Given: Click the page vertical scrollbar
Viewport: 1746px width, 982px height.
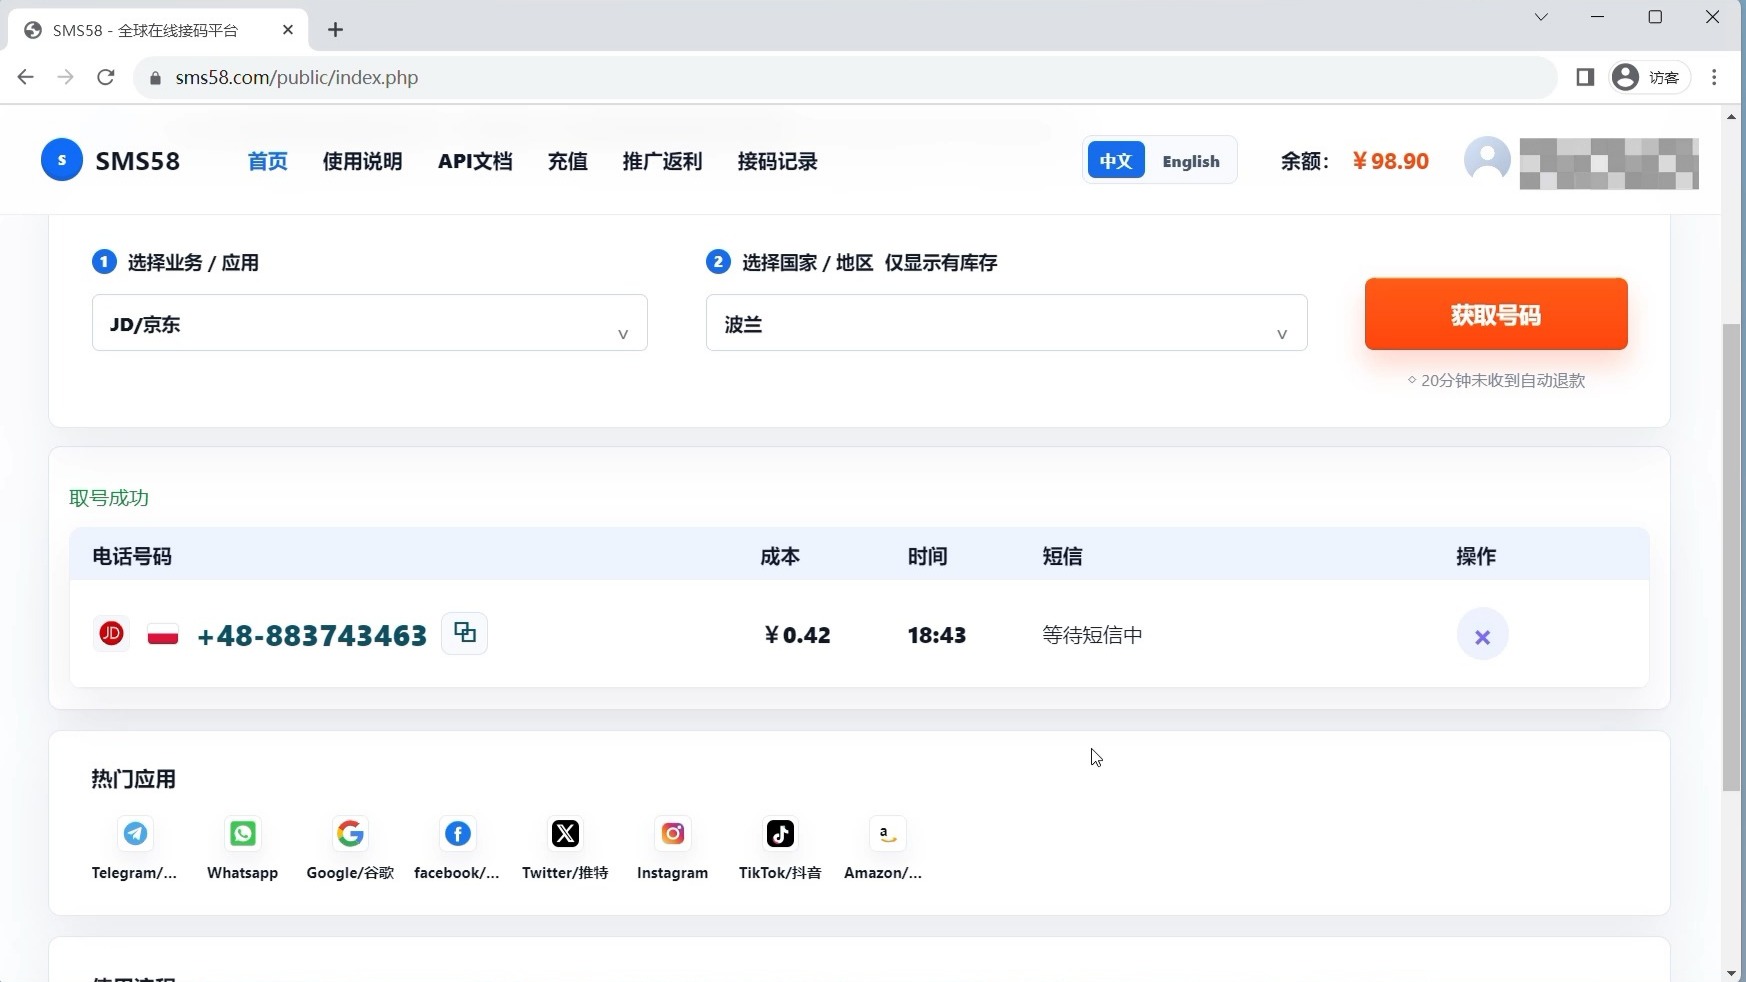Looking at the screenshot, I should (x=1732, y=557).
